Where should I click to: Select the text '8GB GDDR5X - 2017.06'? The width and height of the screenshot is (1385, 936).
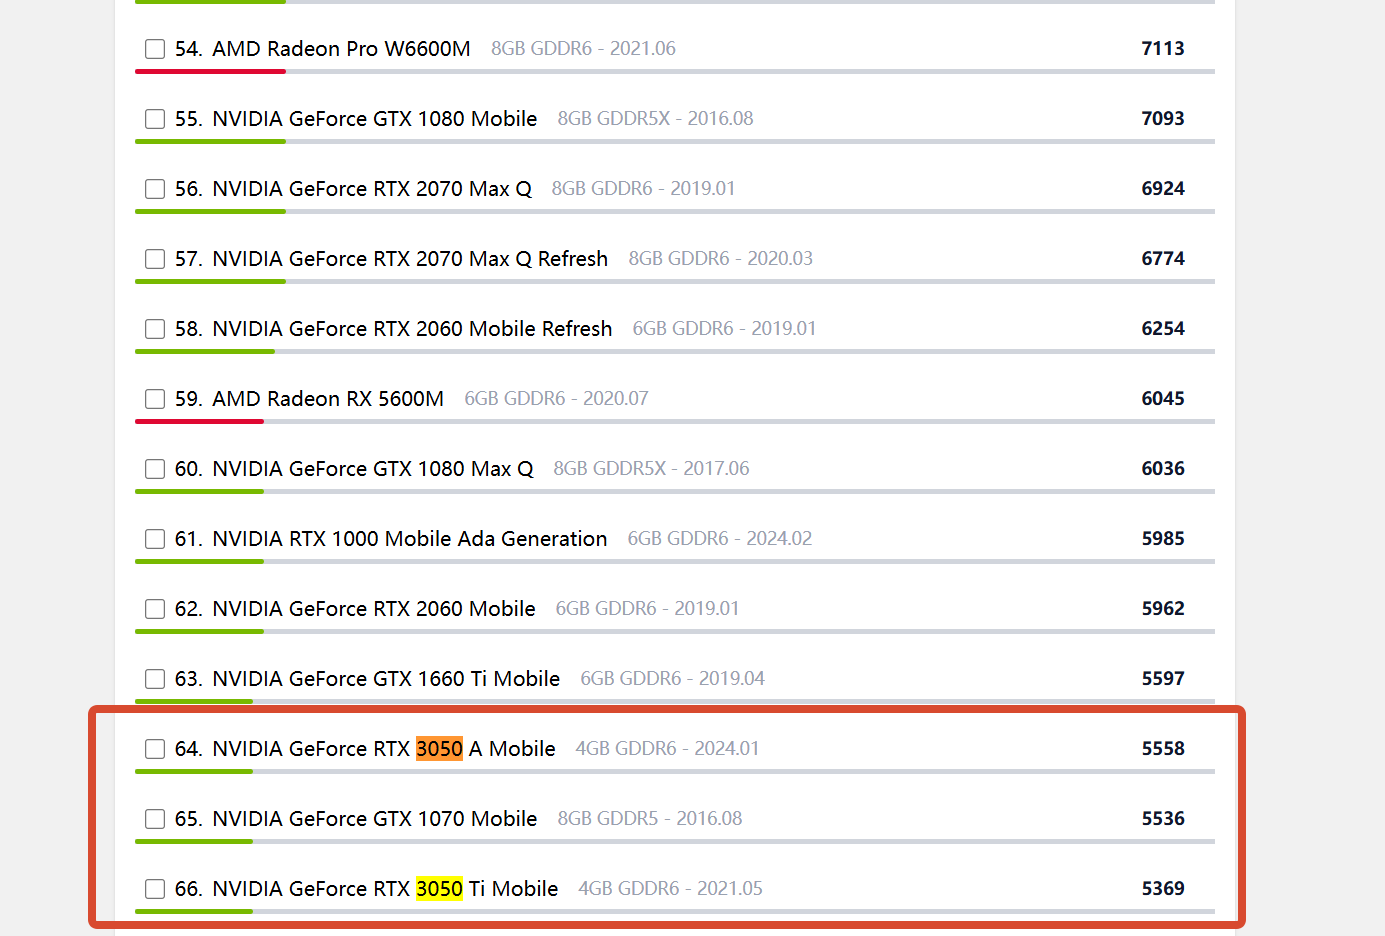tap(651, 469)
